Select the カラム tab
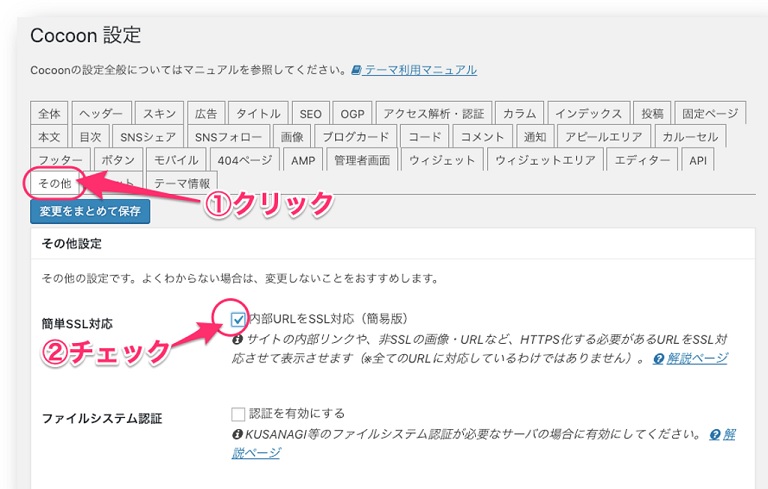 (519, 114)
